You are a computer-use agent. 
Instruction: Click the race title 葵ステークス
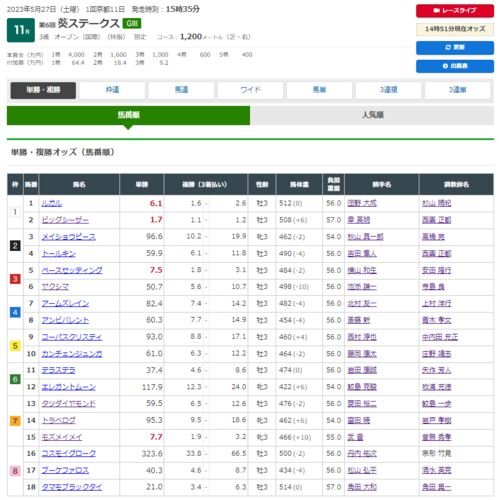click(89, 23)
